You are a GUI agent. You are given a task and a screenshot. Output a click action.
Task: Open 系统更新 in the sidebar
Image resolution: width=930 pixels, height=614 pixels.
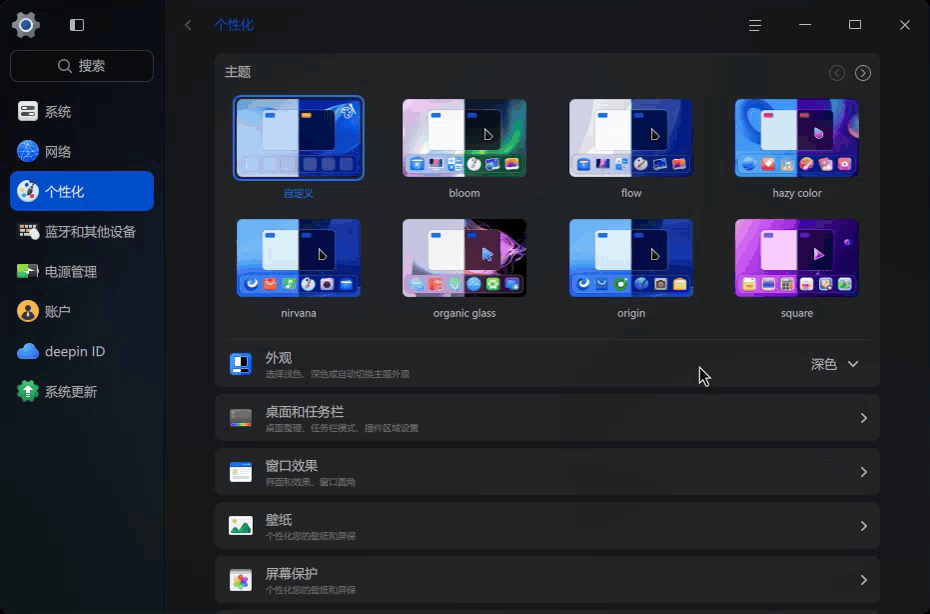82,392
